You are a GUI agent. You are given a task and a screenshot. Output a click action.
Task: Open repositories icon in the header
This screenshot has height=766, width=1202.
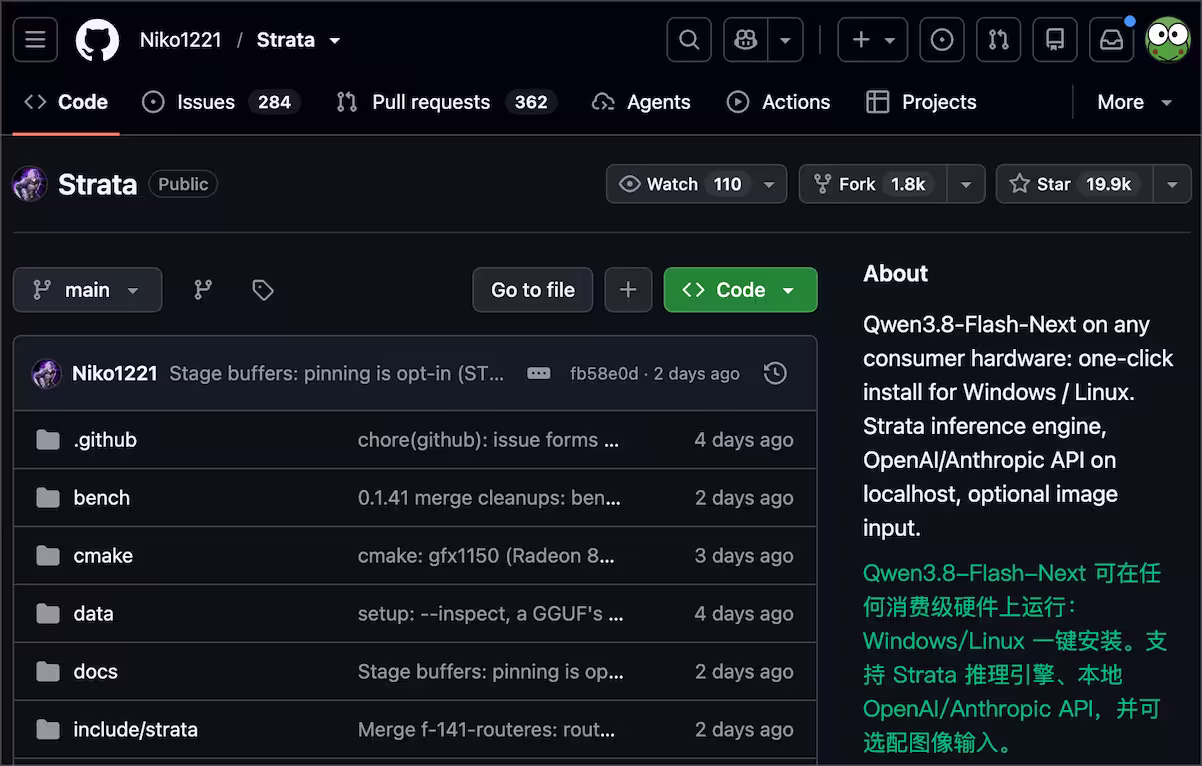(x=1054, y=40)
